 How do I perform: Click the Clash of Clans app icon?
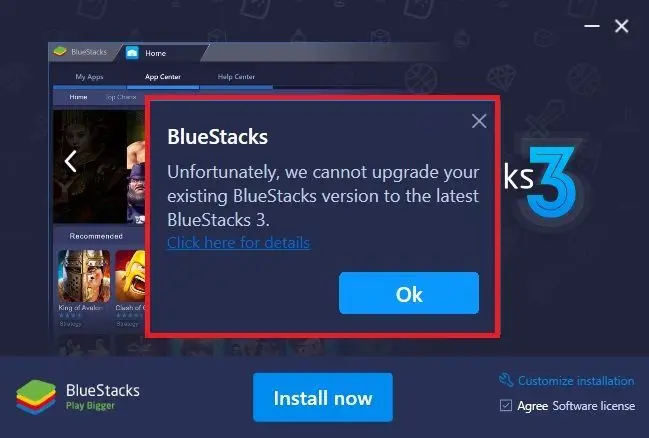[130, 276]
